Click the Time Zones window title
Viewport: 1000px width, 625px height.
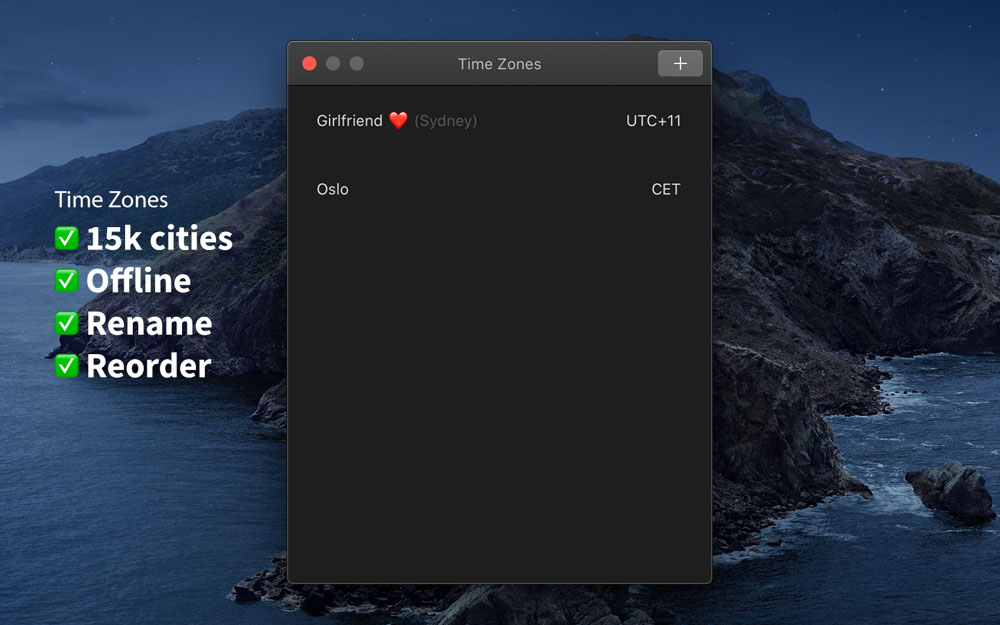499,64
